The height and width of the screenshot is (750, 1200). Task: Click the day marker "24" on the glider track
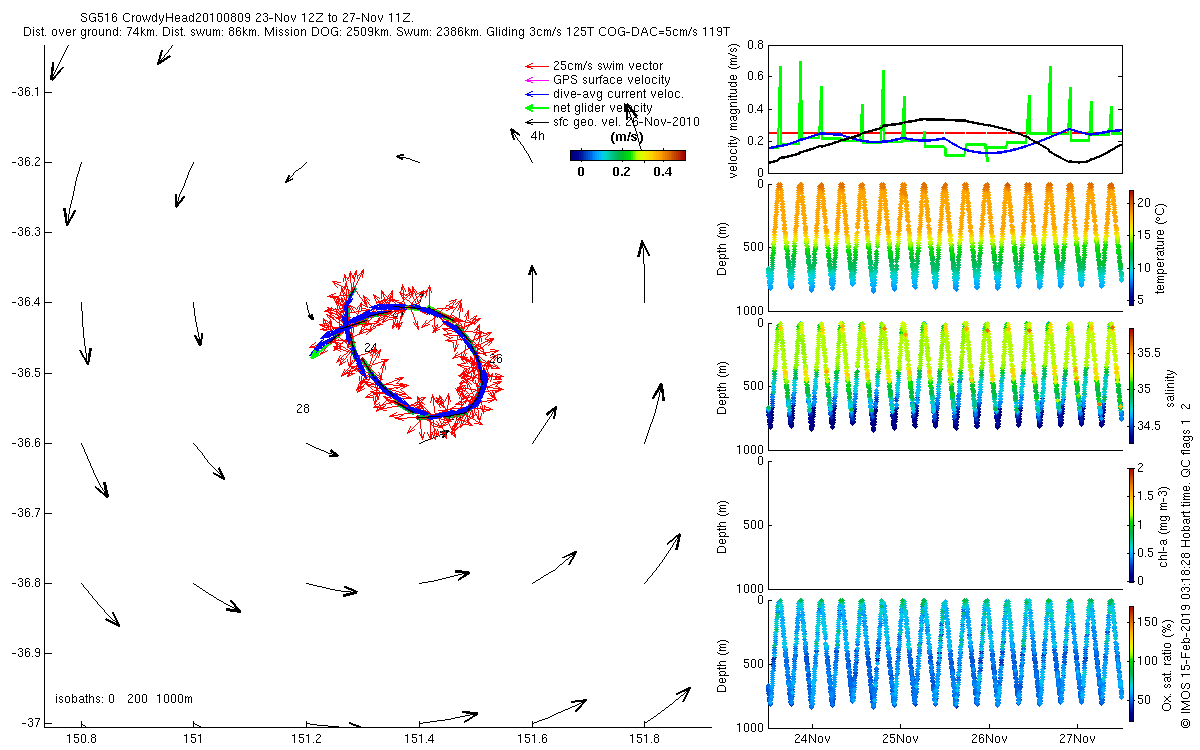tap(370, 347)
